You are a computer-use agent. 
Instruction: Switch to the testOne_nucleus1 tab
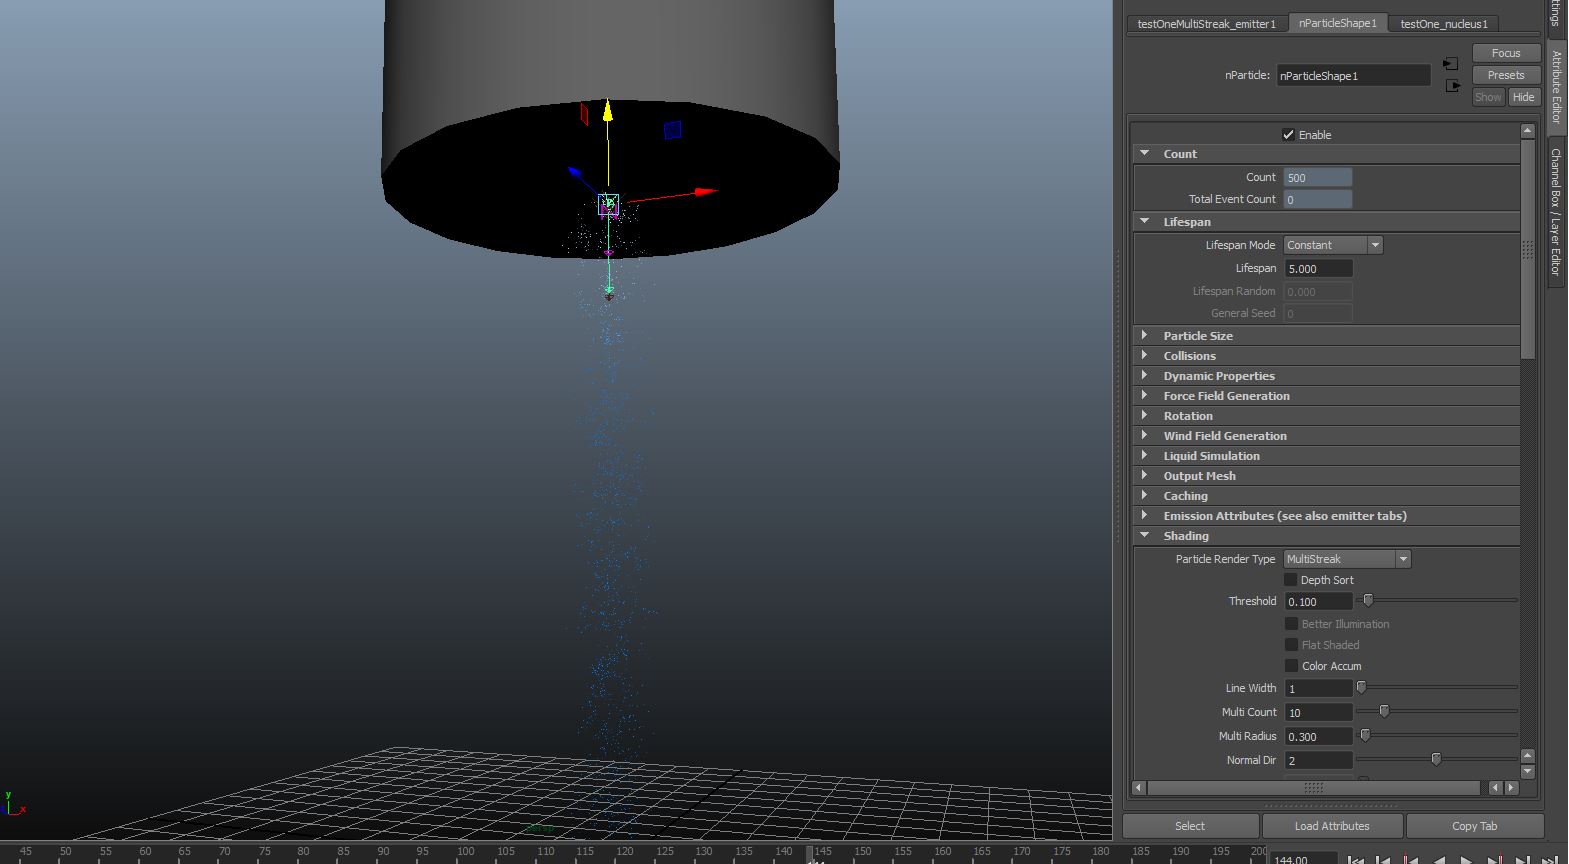coord(1443,24)
